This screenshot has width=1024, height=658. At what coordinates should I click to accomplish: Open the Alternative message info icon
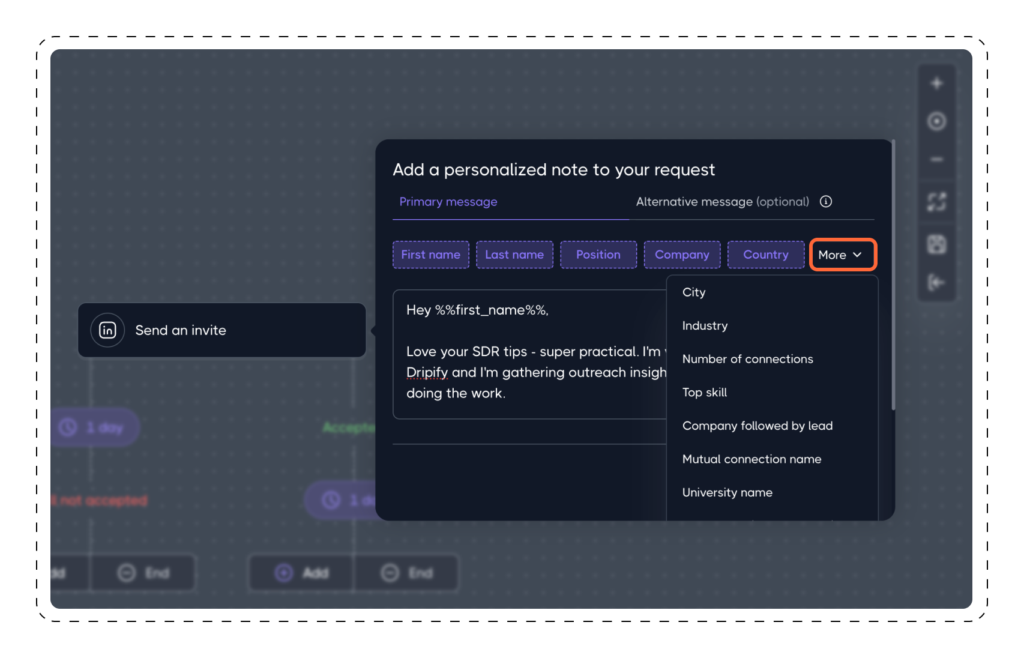tap(825, 201)
